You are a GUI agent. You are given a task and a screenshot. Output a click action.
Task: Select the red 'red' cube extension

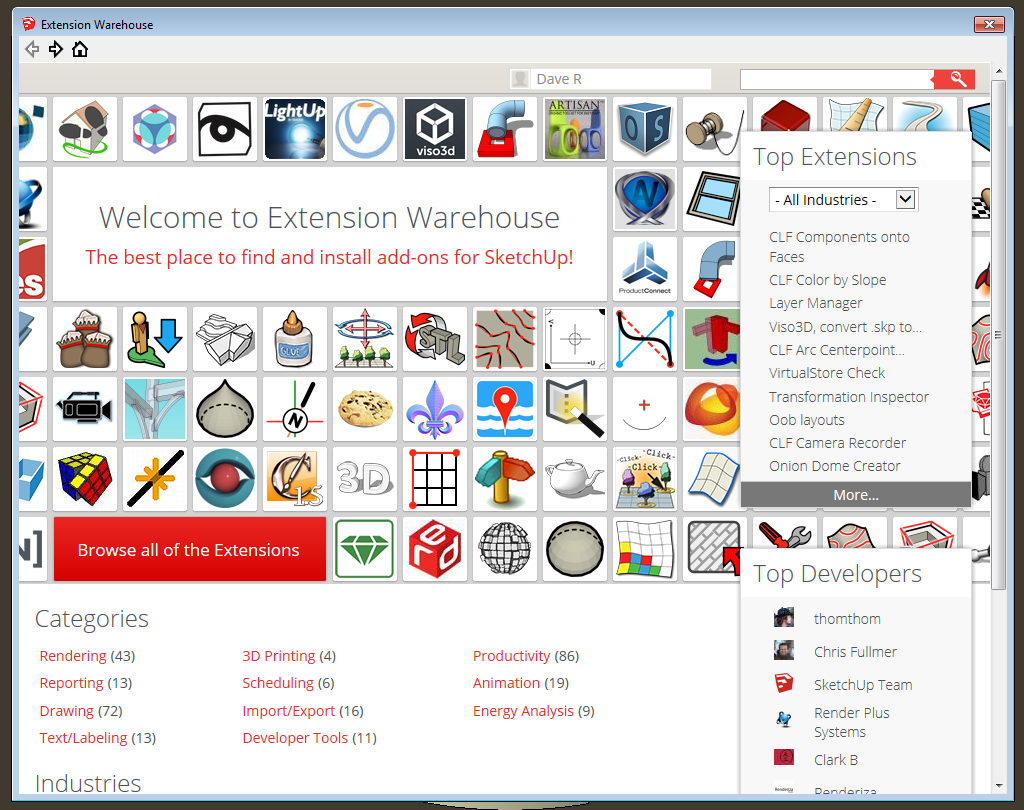pyautogui.click(x=435, y=549)
